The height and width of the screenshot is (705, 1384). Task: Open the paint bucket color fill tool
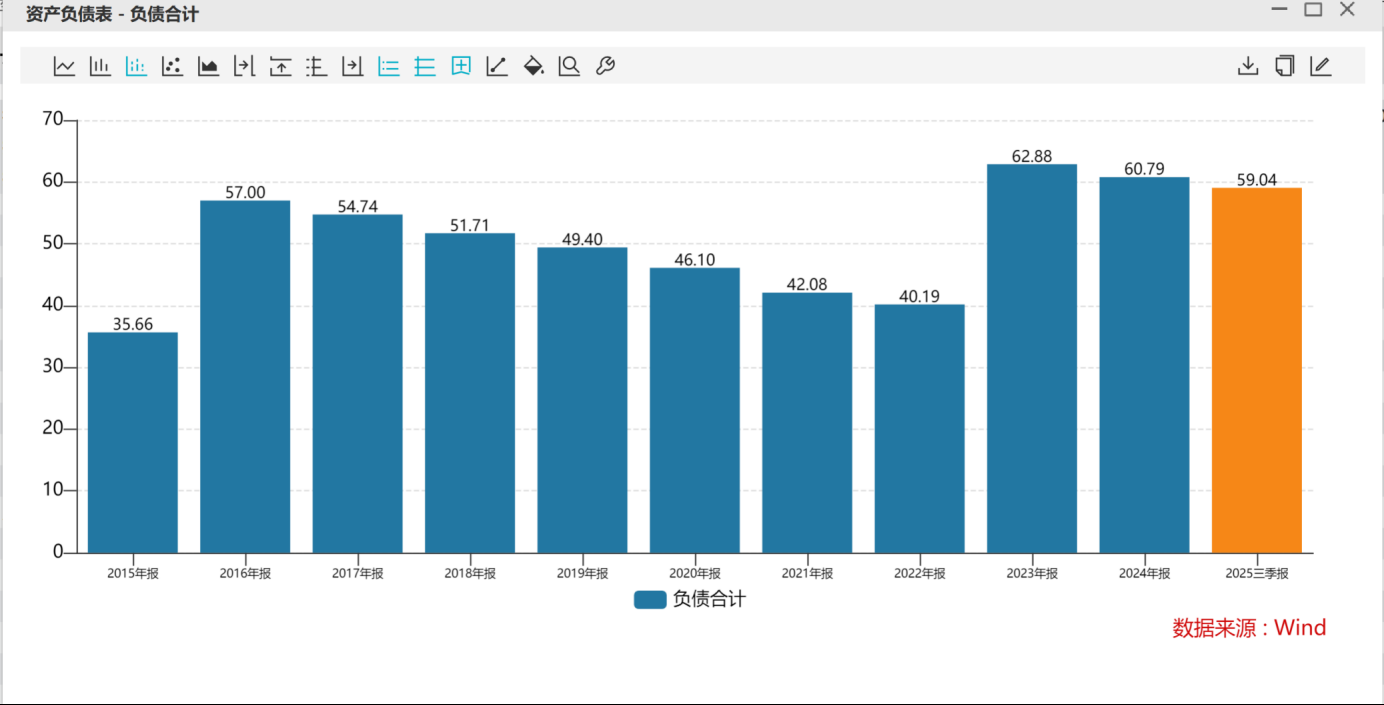(533, 66)
